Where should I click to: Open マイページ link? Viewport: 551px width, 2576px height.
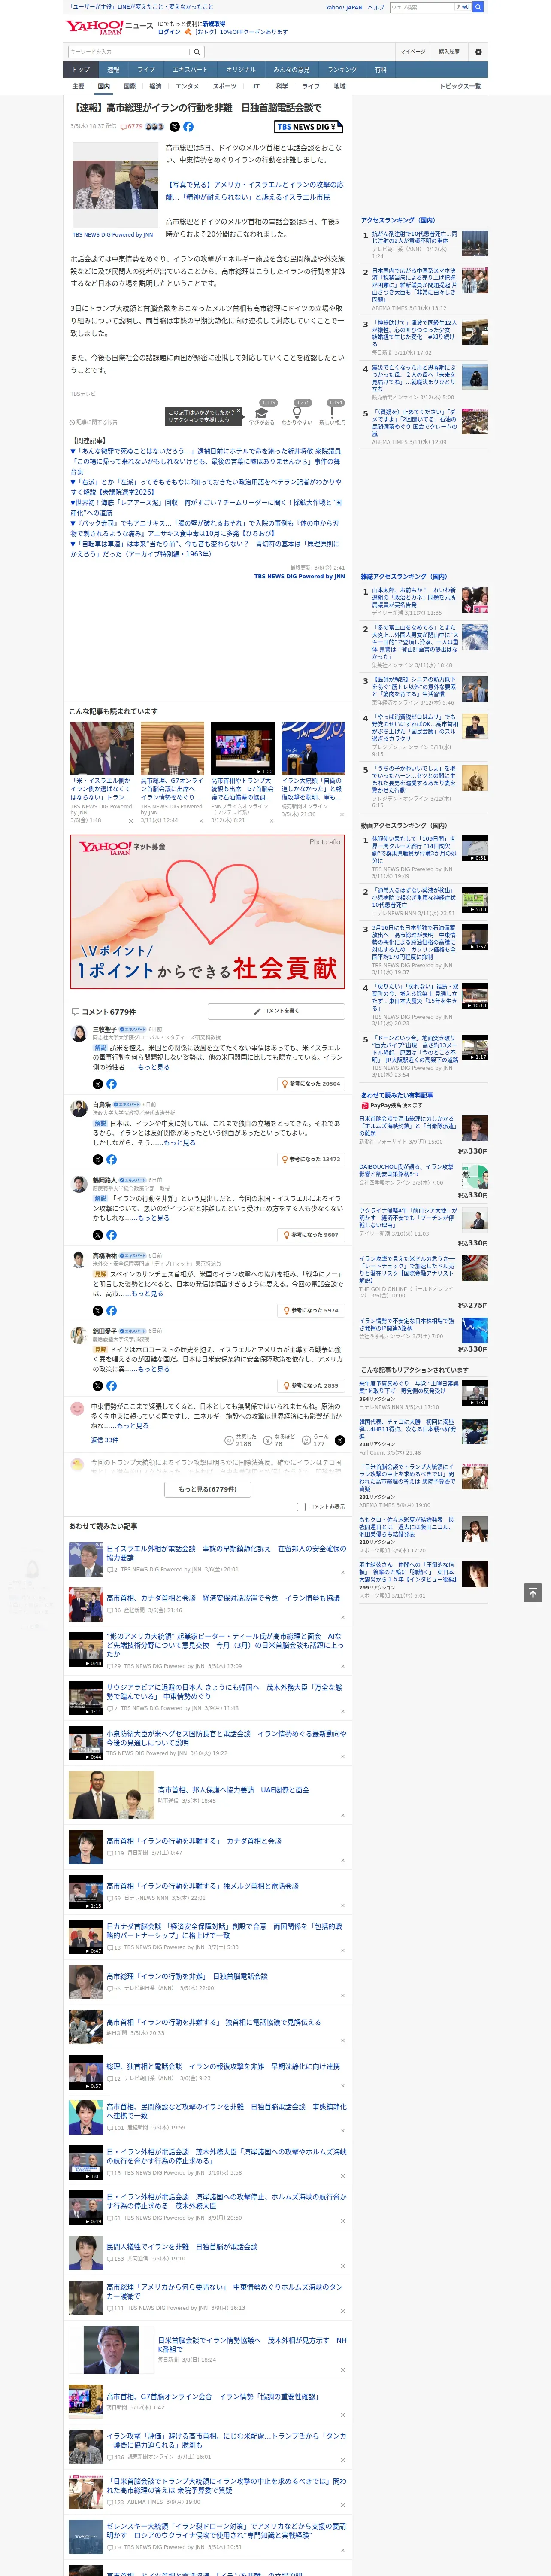413,52
